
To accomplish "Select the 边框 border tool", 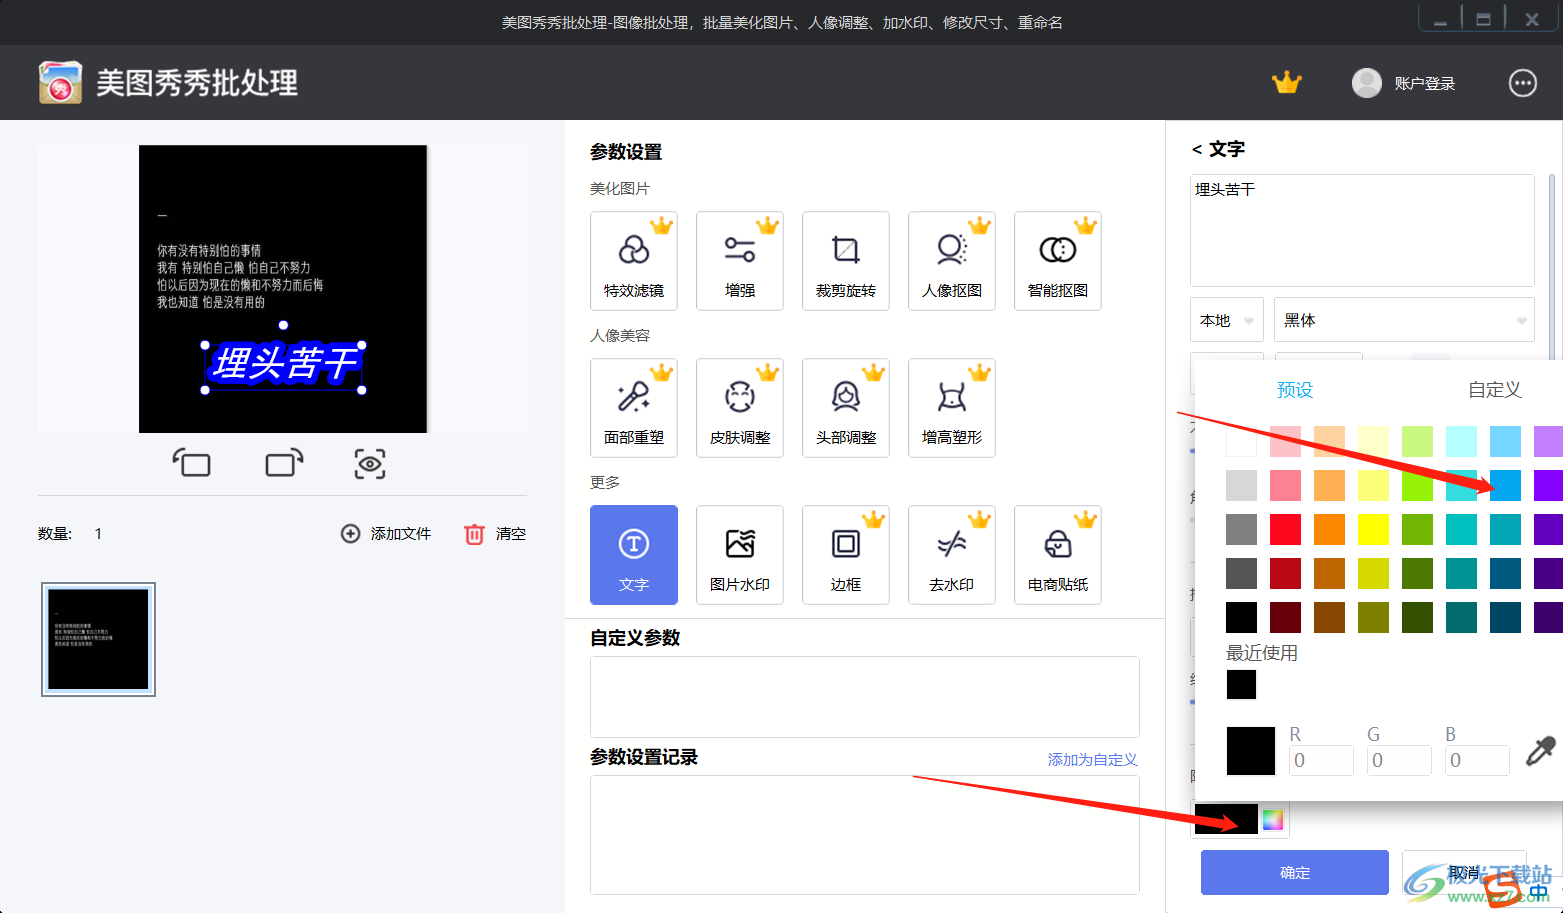I will (846, 555).
